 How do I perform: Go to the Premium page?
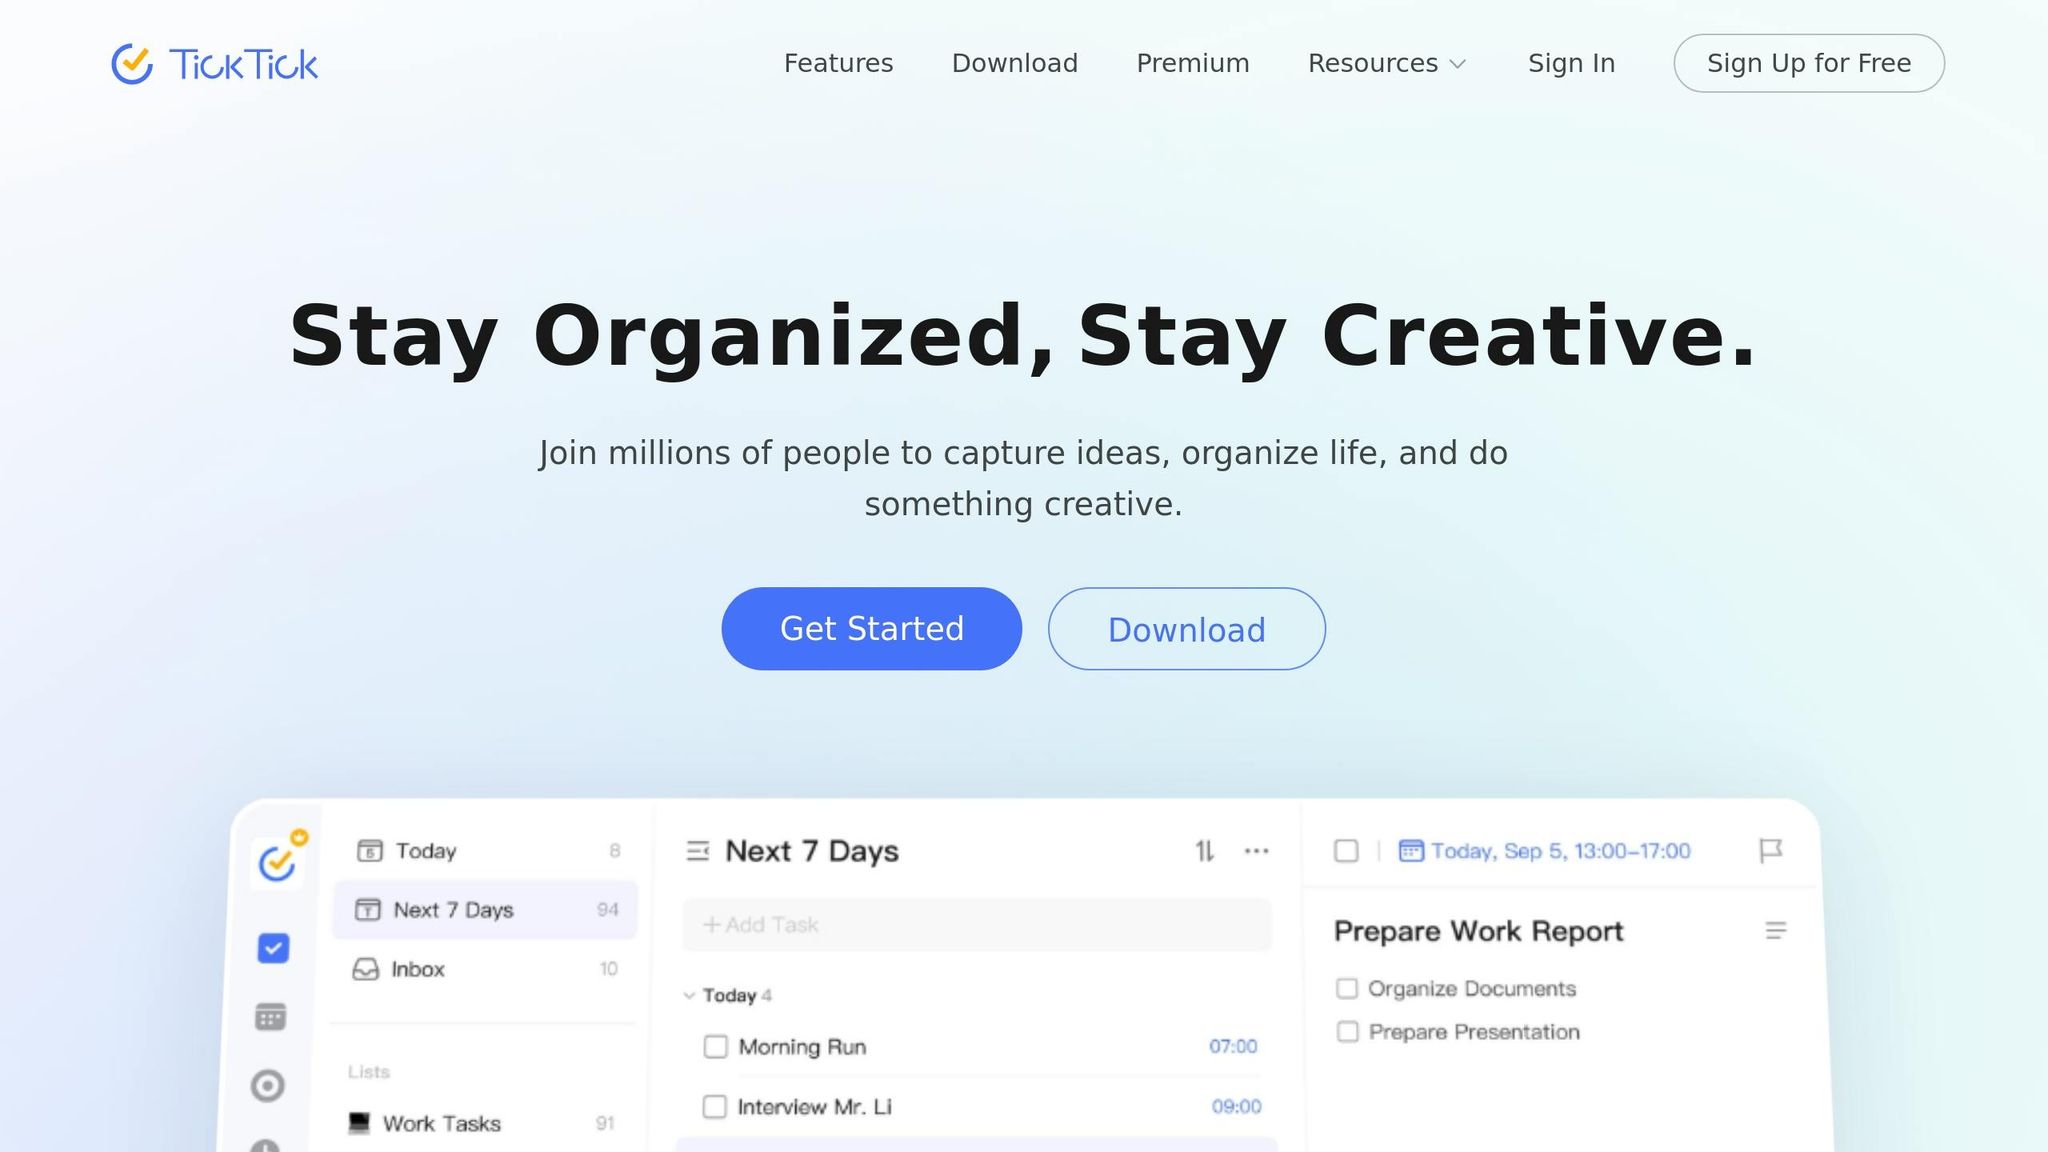click(1193, 63)
